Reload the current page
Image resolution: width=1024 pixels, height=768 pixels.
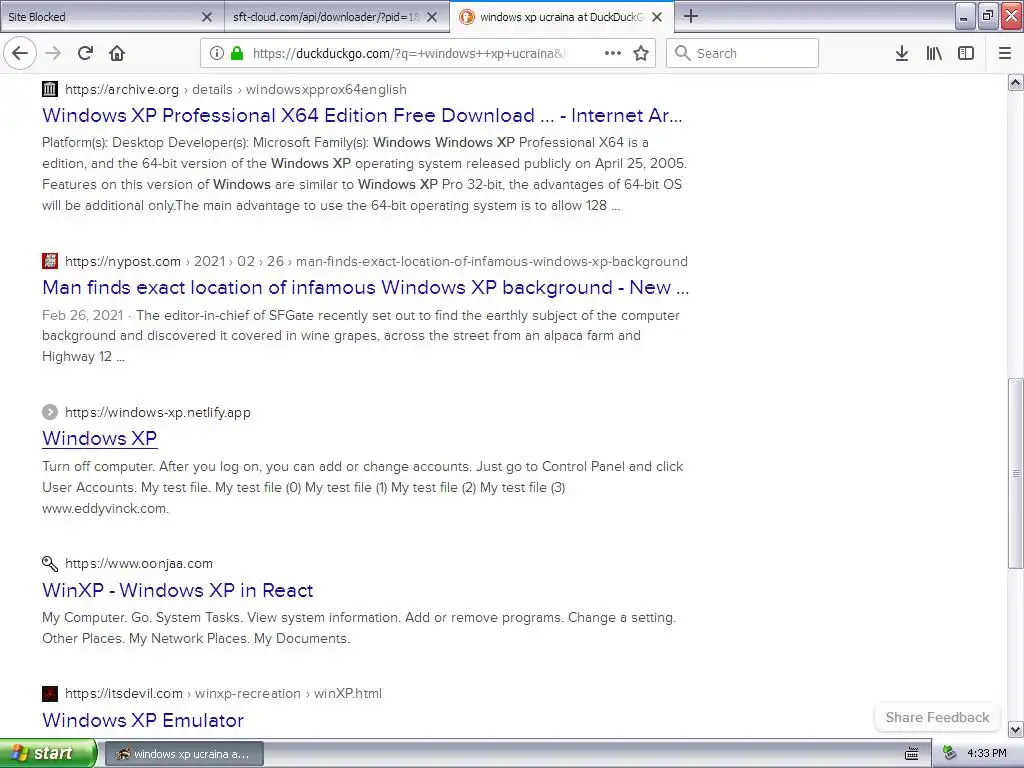(x=85, y=53)
